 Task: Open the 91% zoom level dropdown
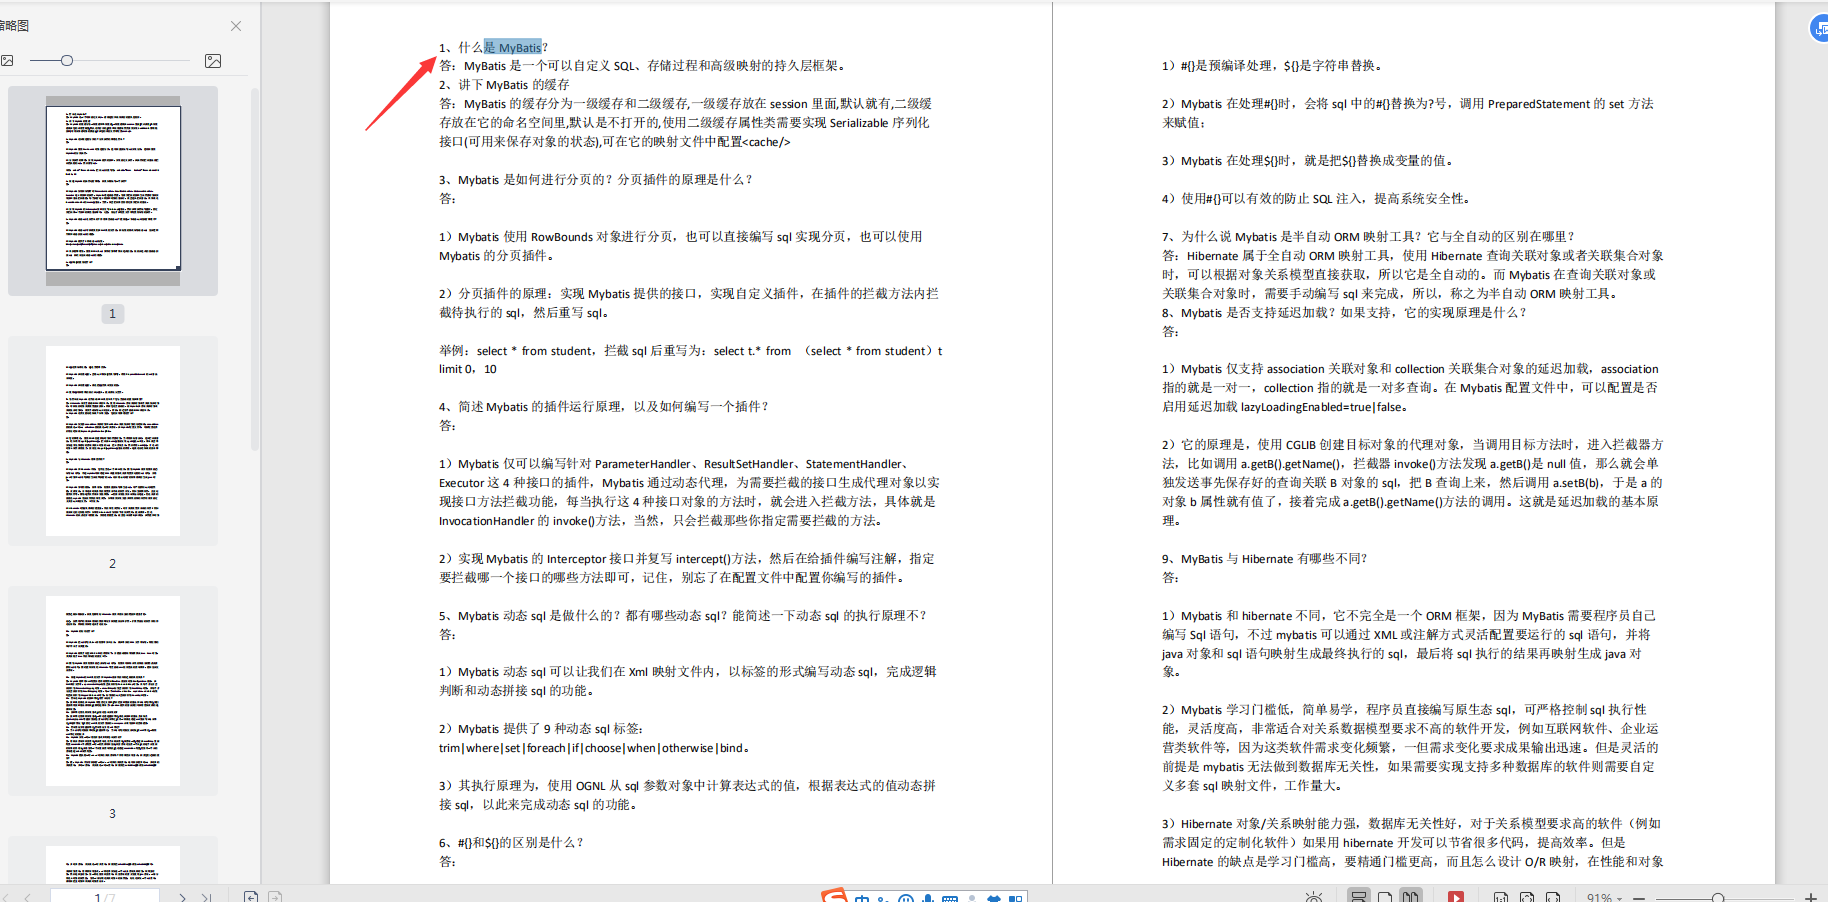[1603, 897]
